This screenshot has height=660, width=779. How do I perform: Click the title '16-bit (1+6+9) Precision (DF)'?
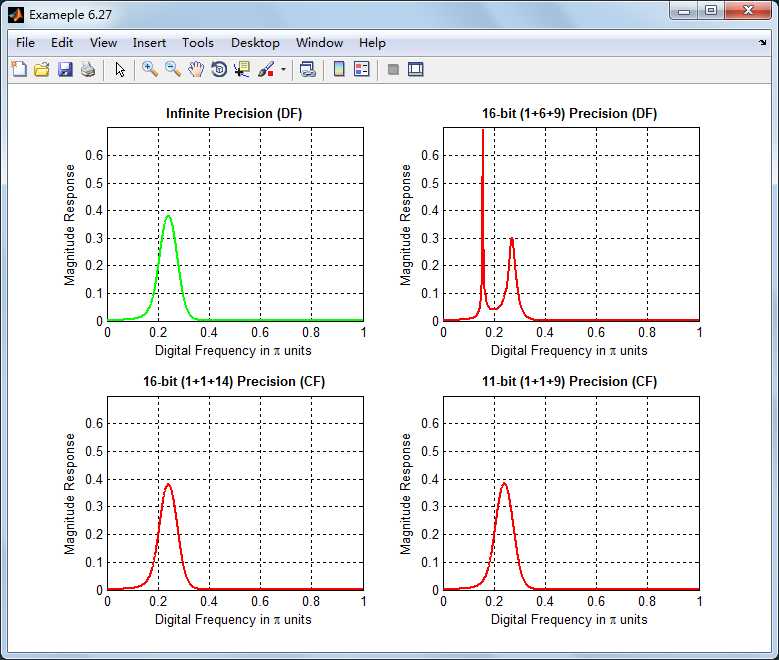pyautogui.click(x=569, y=113)
